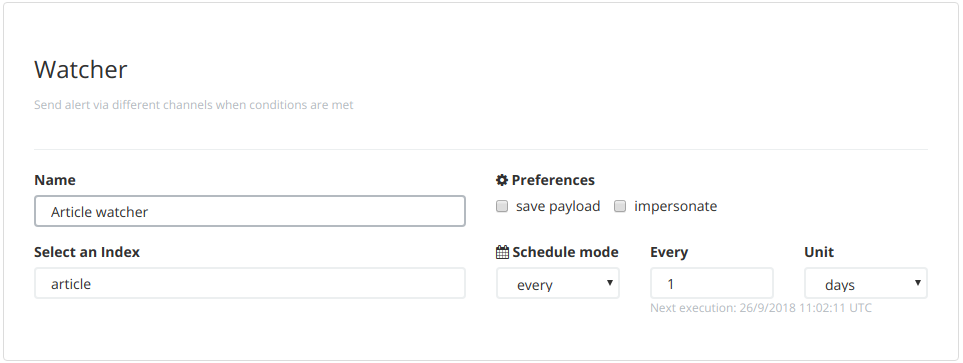
Task: Click the Preferences gear icon
Action: 502,180
